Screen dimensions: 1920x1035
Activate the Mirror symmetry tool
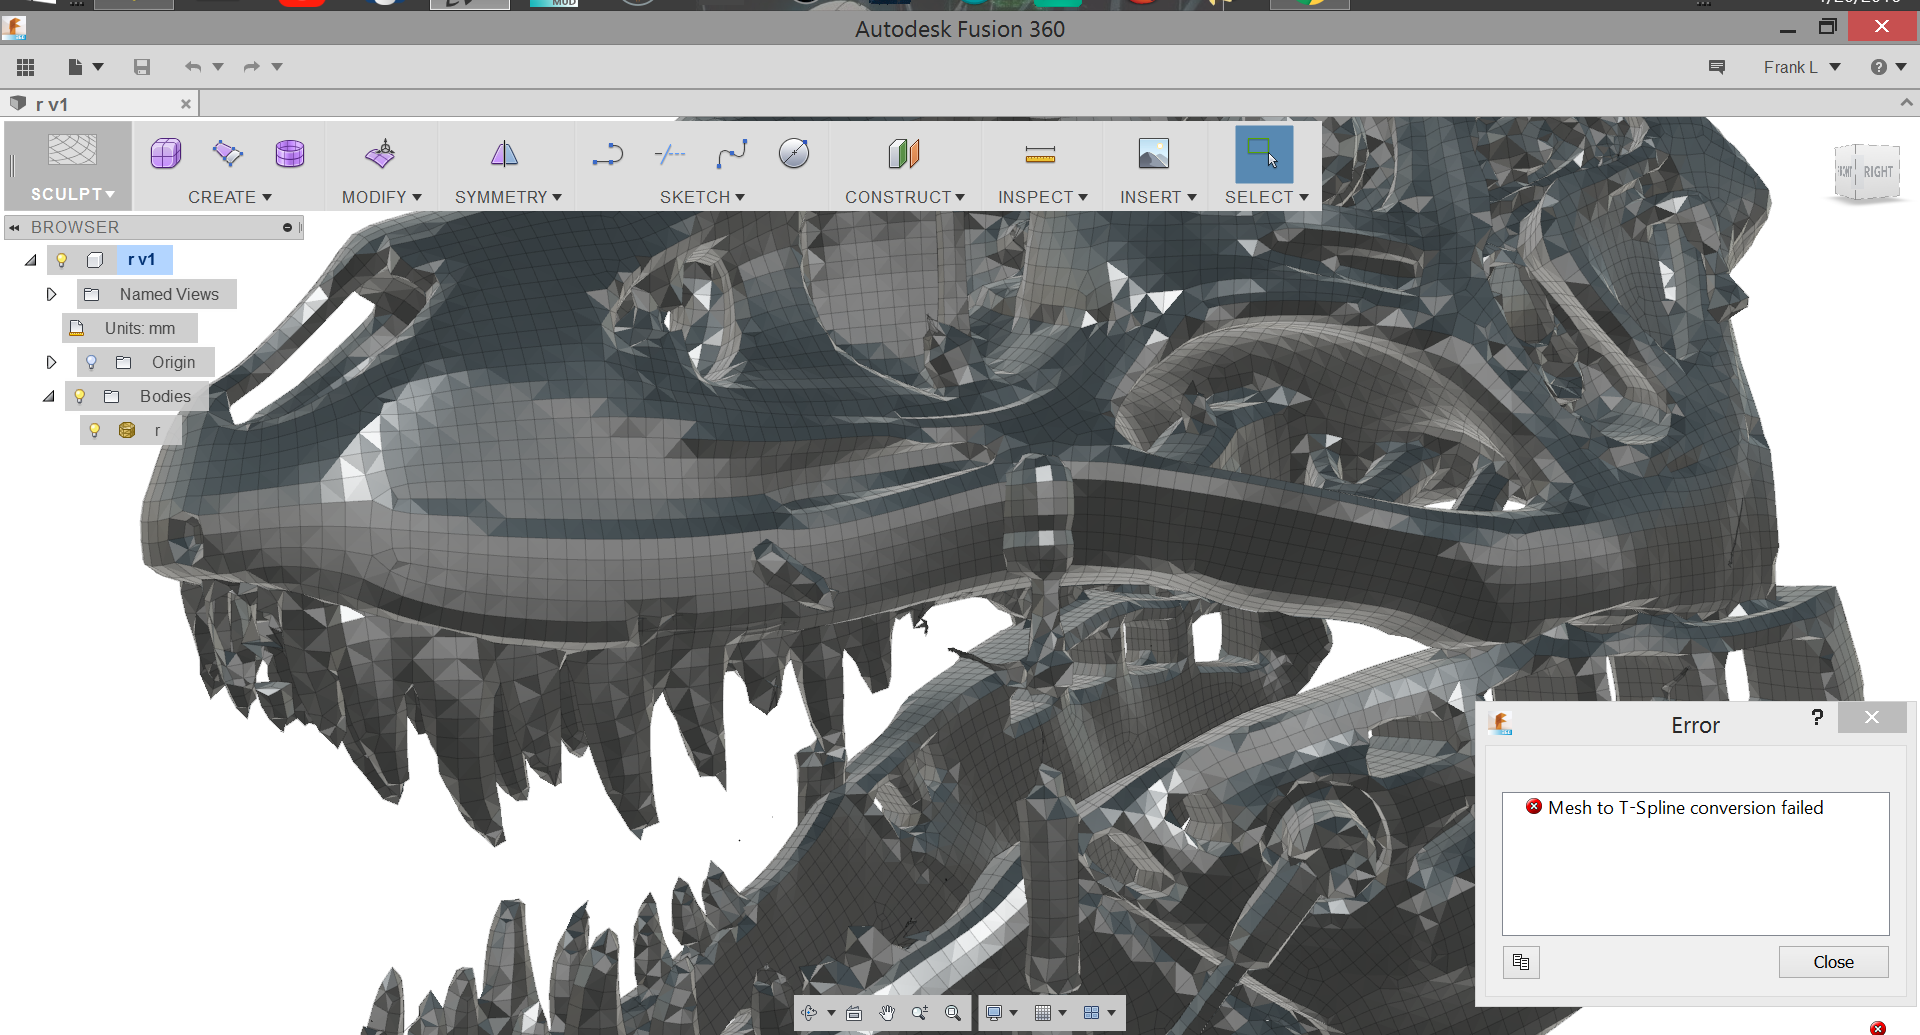tap(505, 154)
